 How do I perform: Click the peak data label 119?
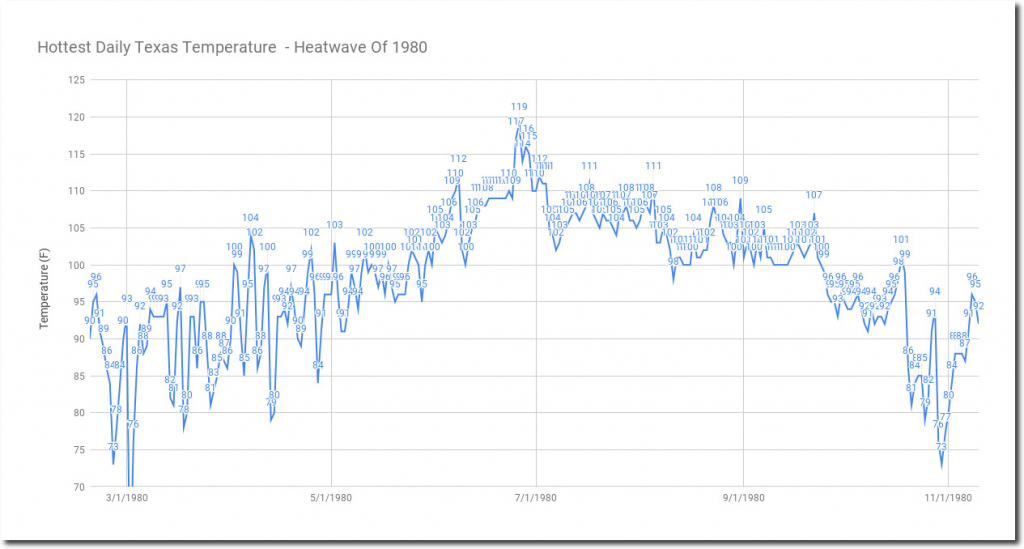click(519, 106)
